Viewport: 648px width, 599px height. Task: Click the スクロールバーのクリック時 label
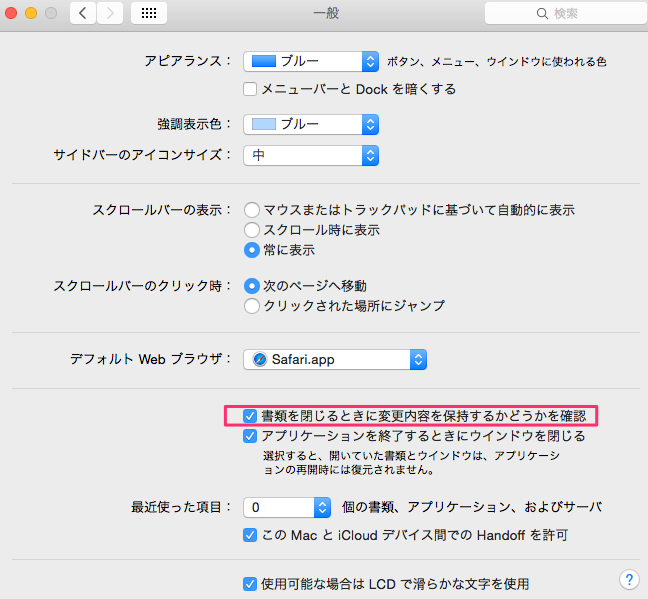pyautogui.click(x=142, y=286)
